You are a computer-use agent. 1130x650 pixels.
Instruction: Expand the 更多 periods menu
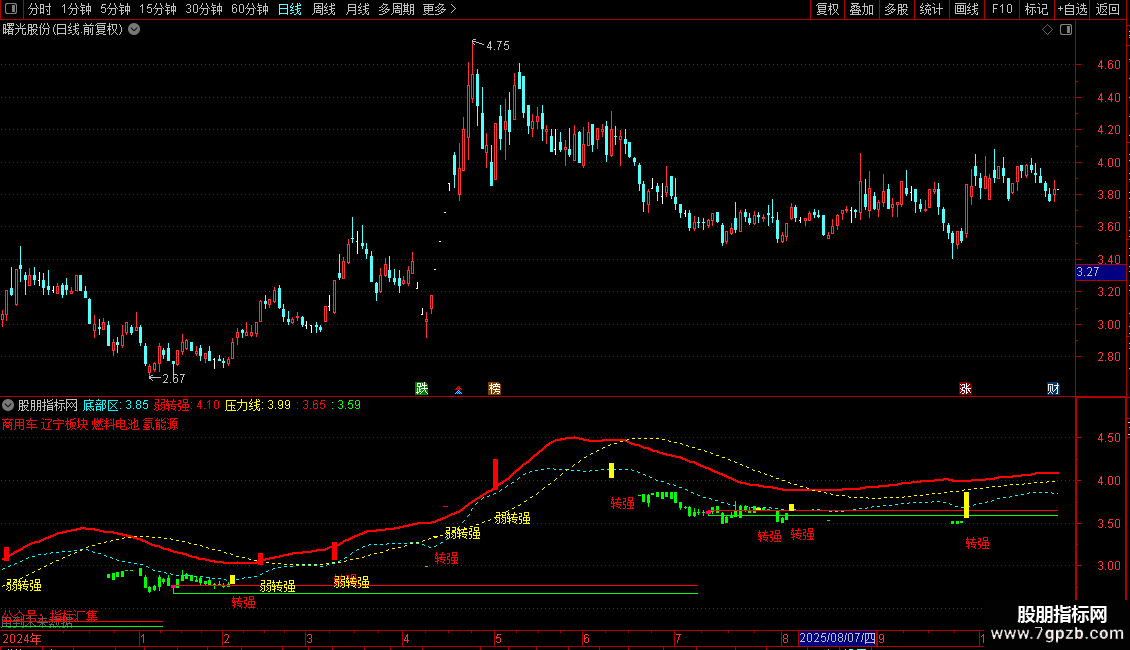point(439,9)
